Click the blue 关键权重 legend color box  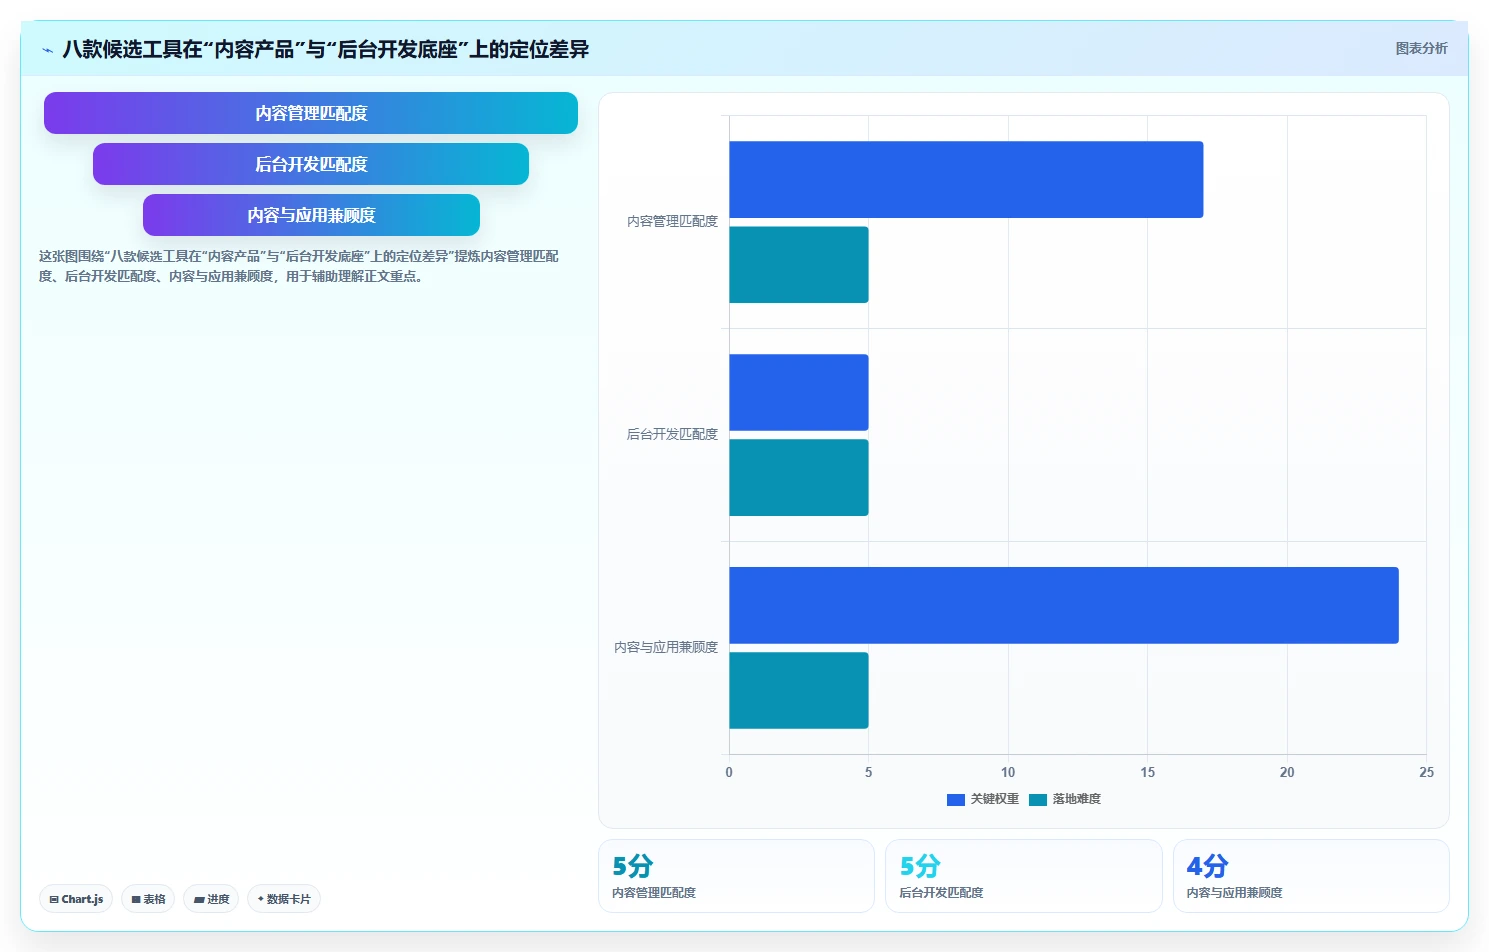click(x=956, y=799)
